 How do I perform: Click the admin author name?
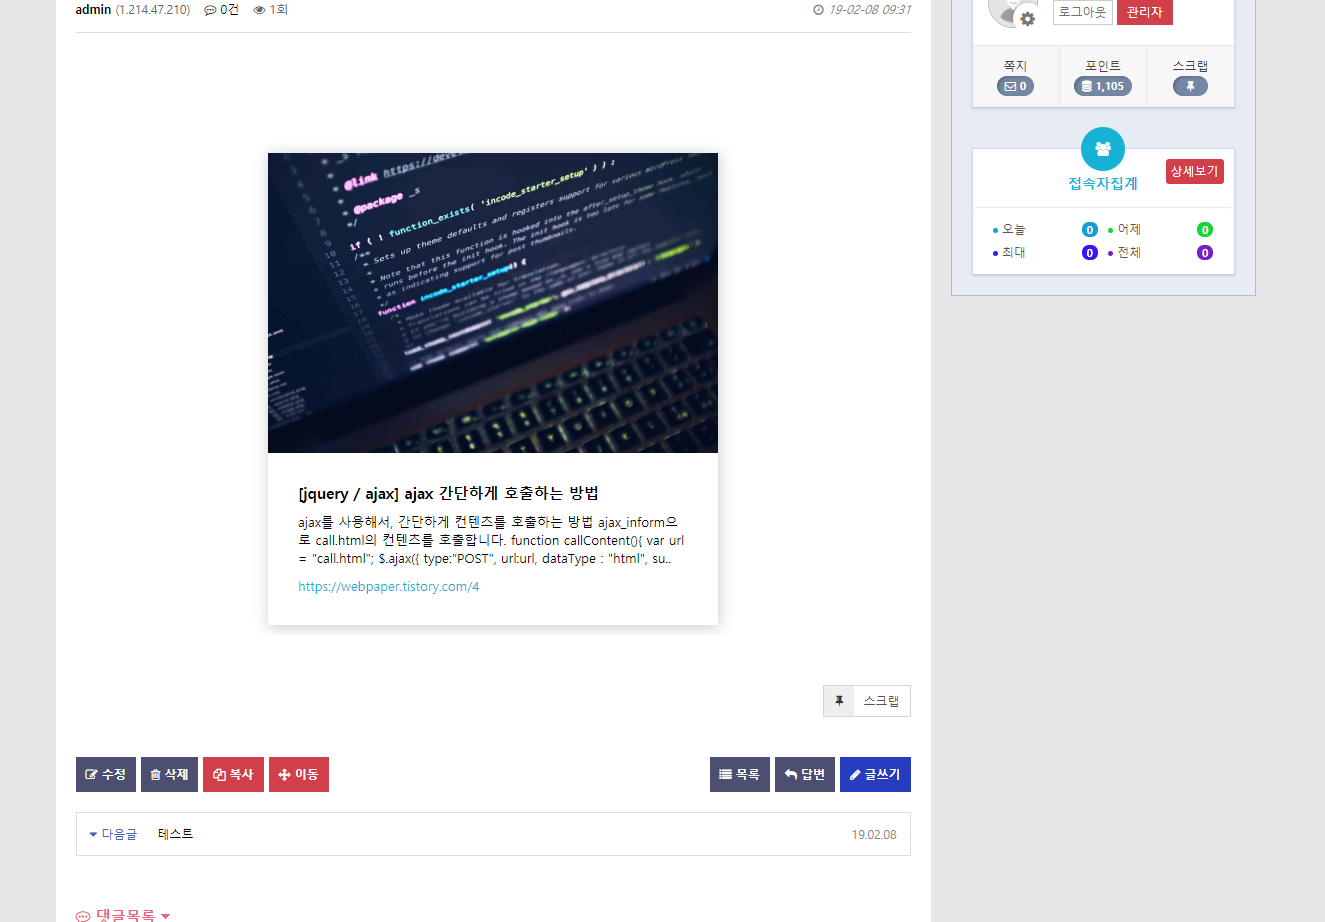tap(93, 10)
